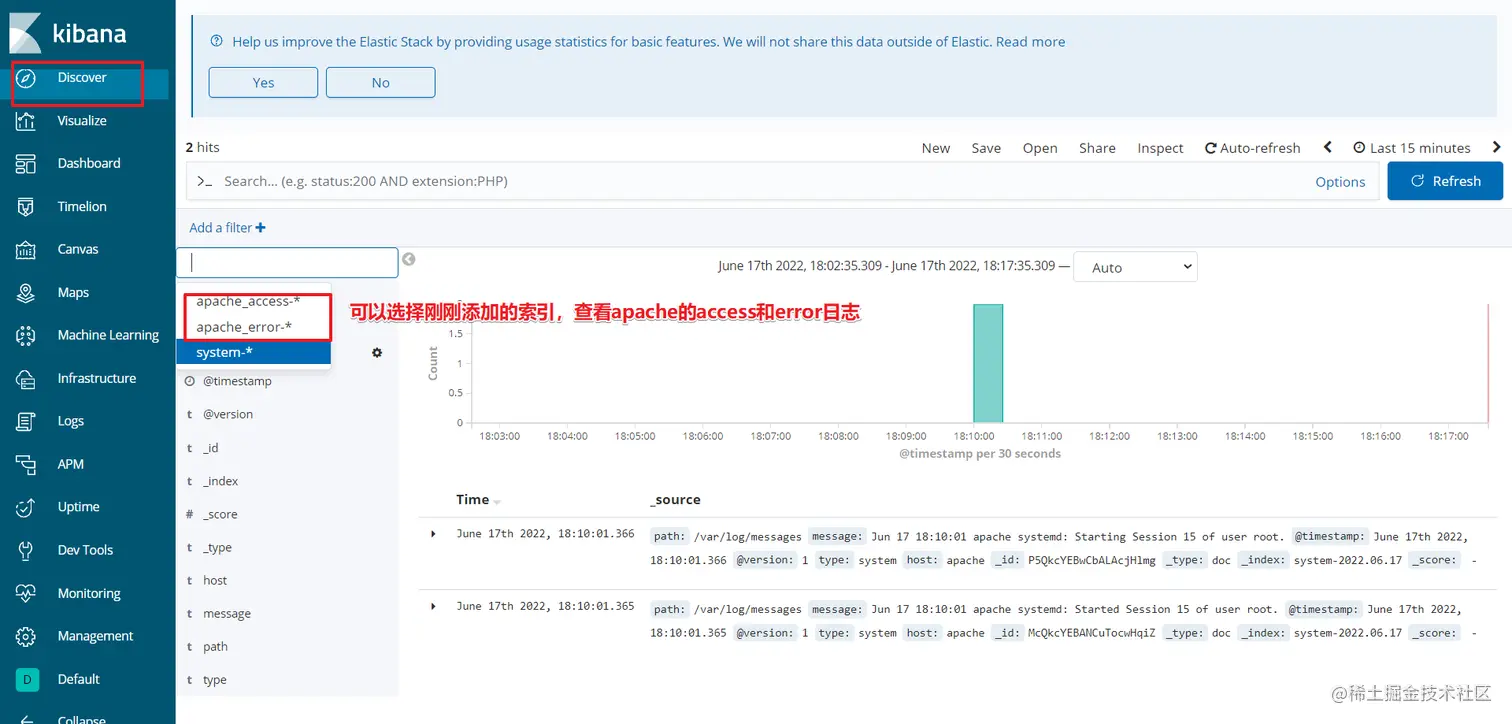Open the Dashboard section icon
The image size is (1512, 724).
pos(27,163)
